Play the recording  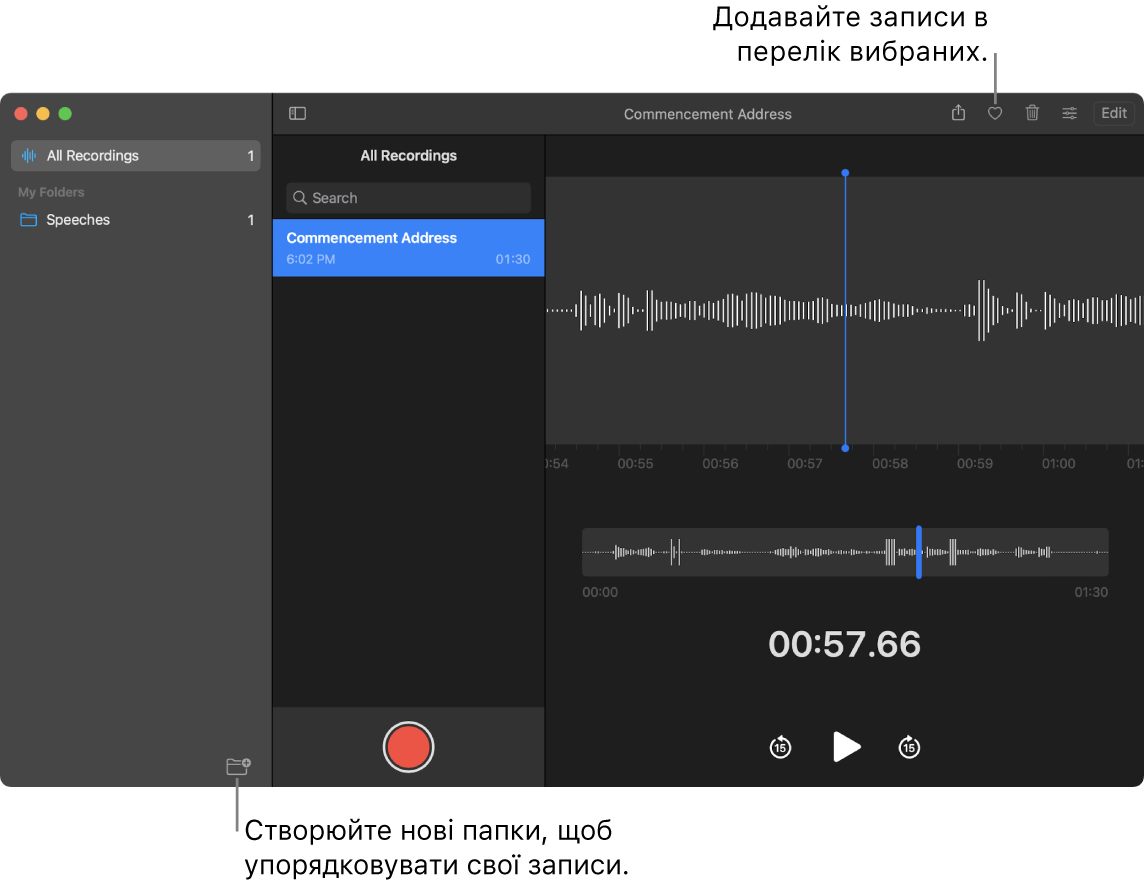point(846,746)
